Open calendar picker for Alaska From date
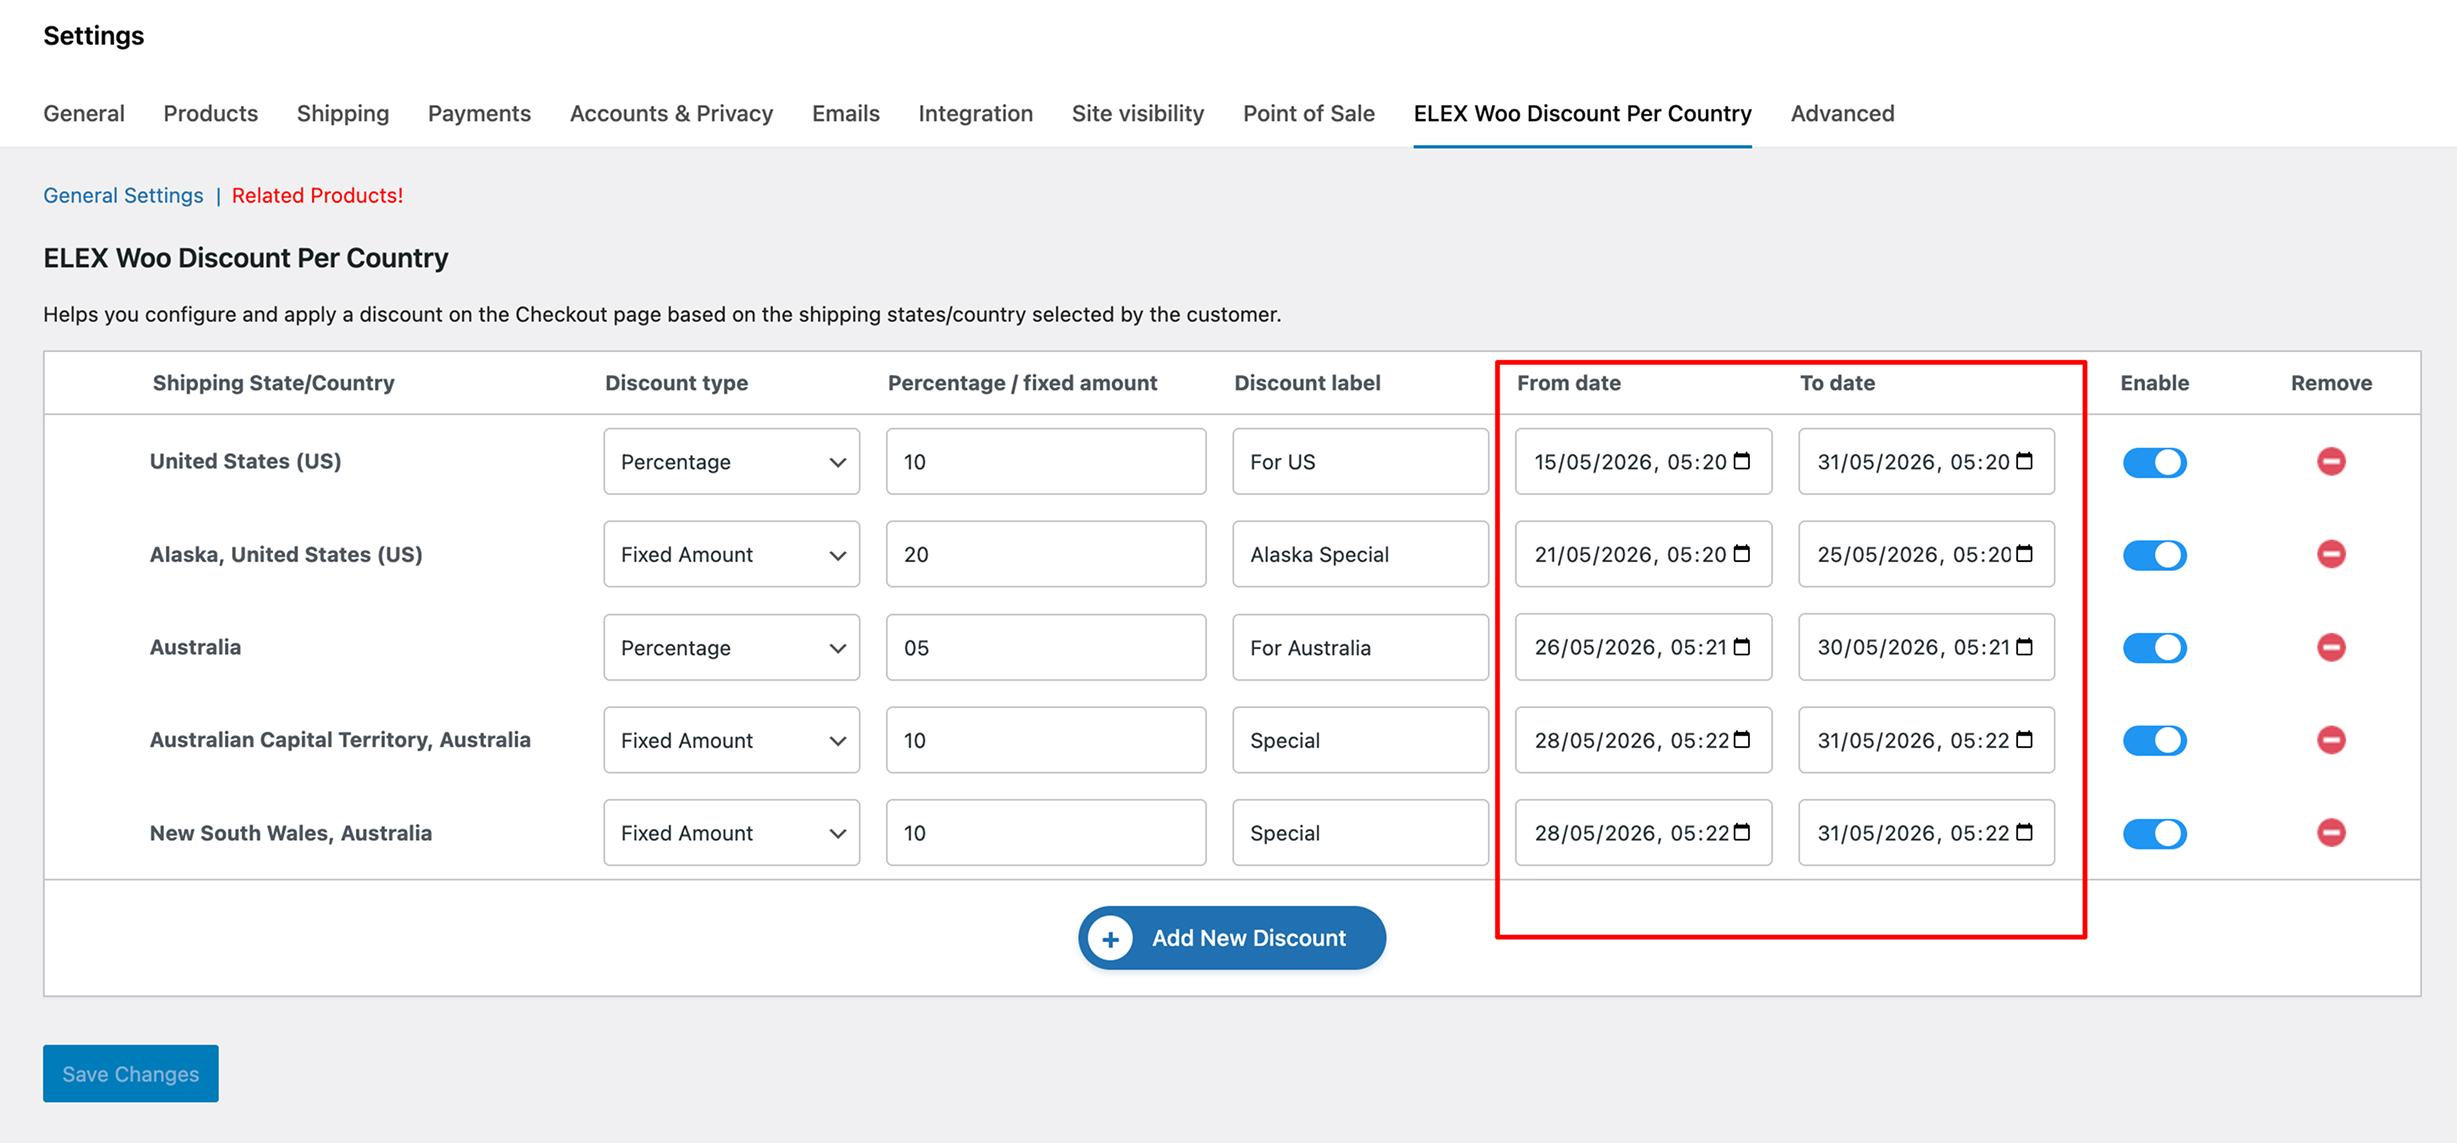 1742,553
